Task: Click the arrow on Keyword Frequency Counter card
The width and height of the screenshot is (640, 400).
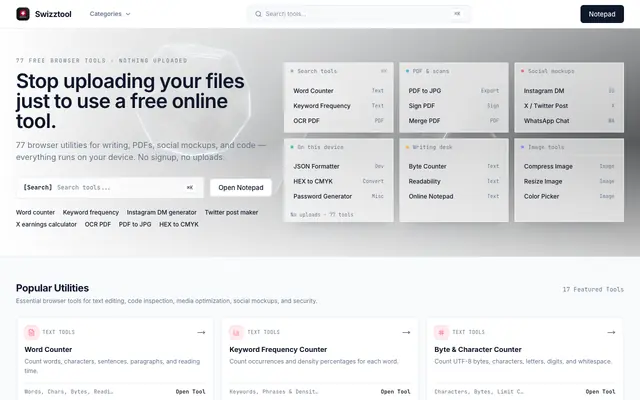Action: 406,332
